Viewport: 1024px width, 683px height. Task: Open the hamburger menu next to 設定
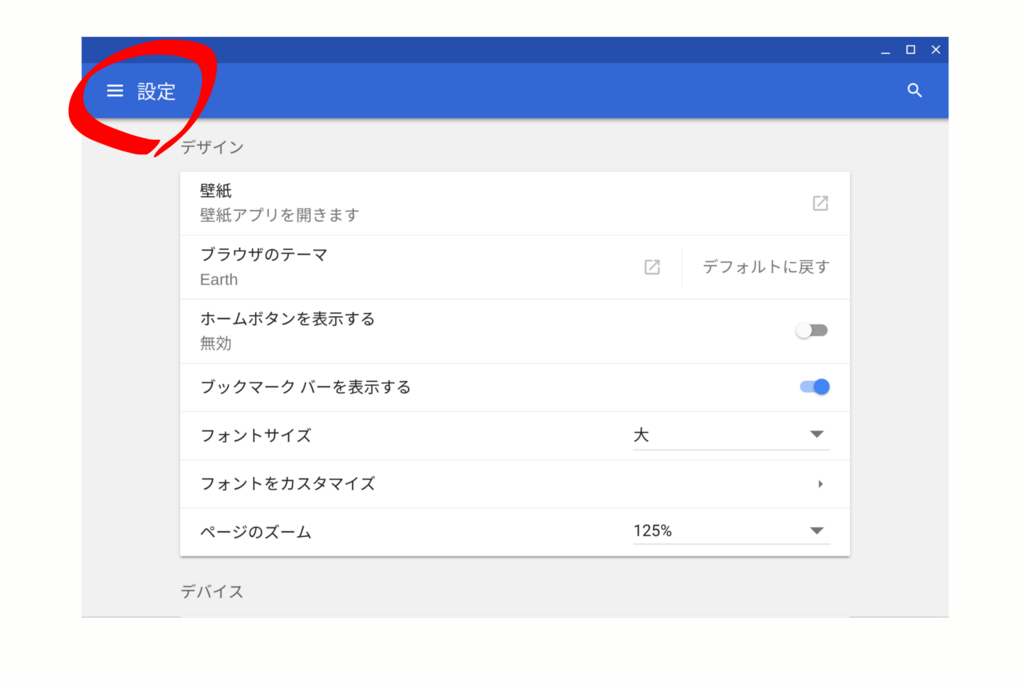[x=115, y=91]
